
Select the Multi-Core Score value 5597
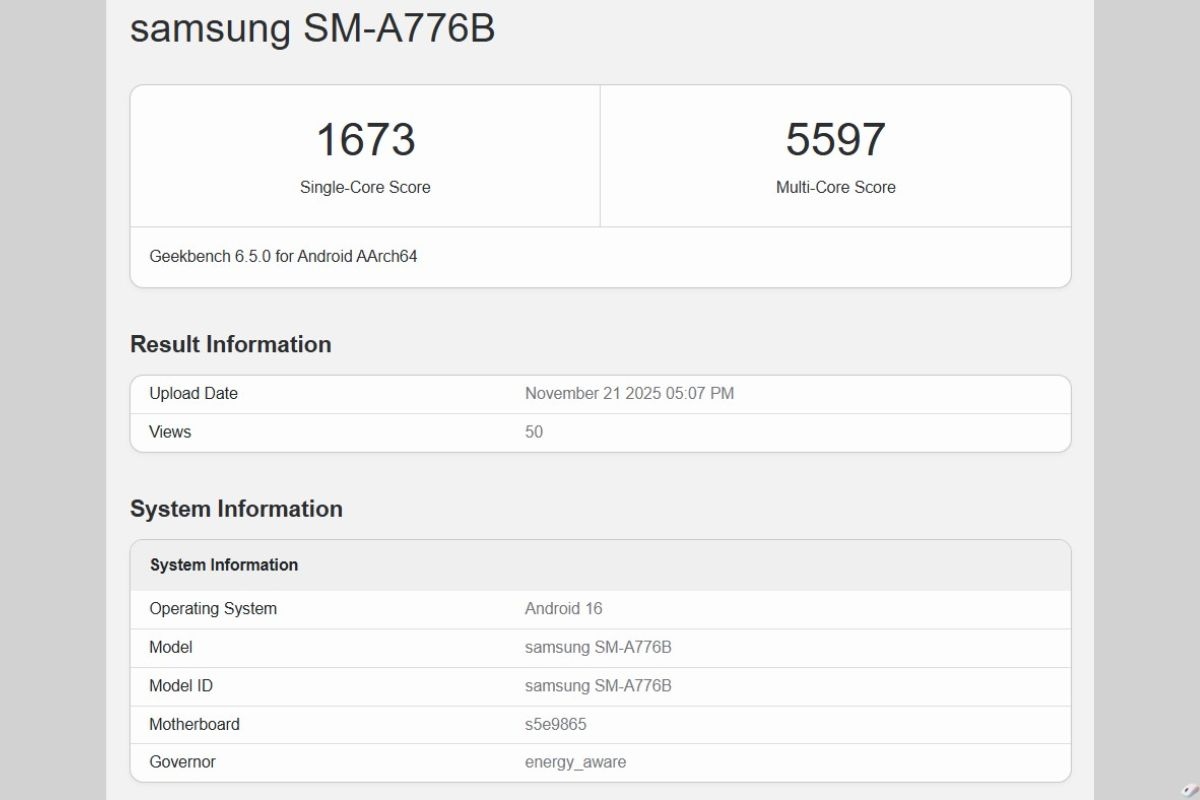pos(836,140)
